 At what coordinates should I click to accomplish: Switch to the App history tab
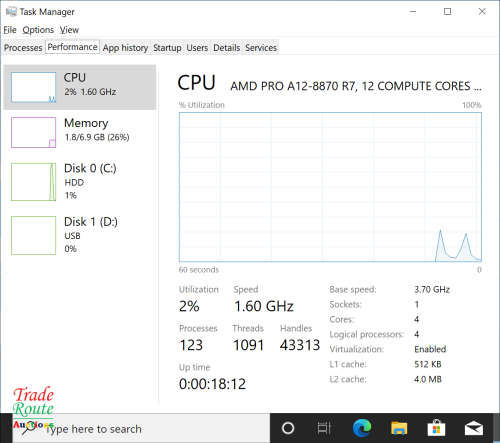[125, 48]
